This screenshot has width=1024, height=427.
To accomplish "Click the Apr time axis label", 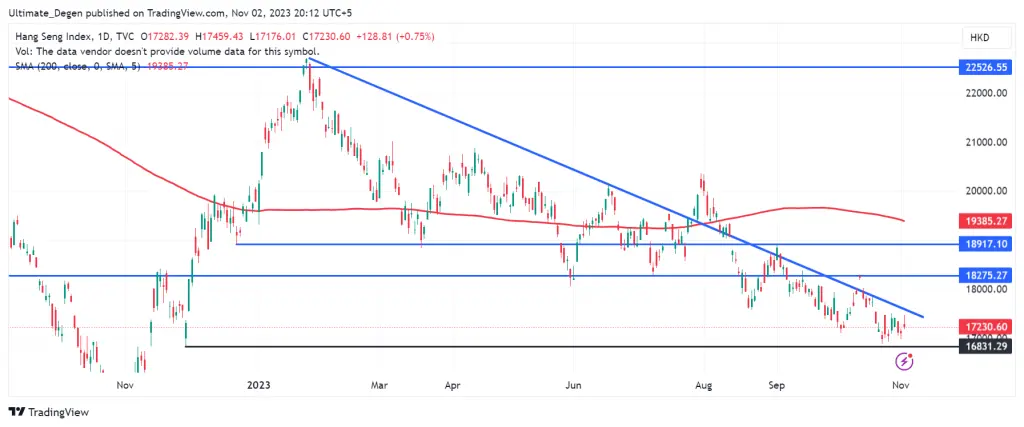I will click(453, 385).
